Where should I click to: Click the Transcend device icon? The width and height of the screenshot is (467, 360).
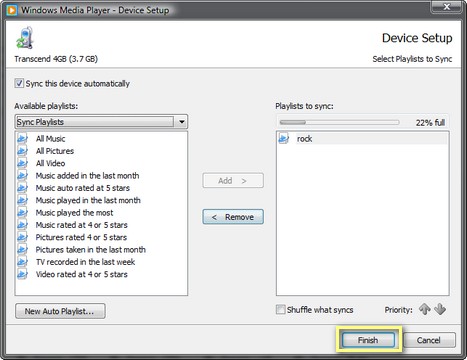pyautogui.click(x=25, y=38)
